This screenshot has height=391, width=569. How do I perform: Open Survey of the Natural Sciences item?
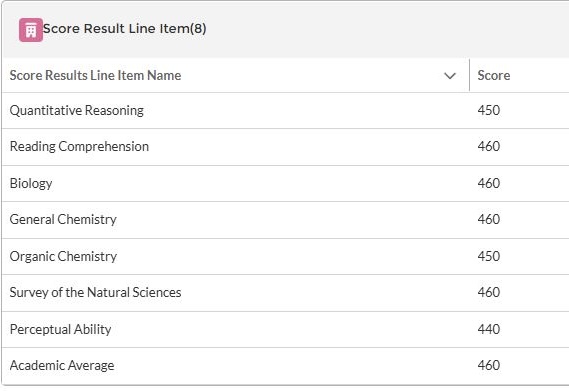click(x=95, y=292)
